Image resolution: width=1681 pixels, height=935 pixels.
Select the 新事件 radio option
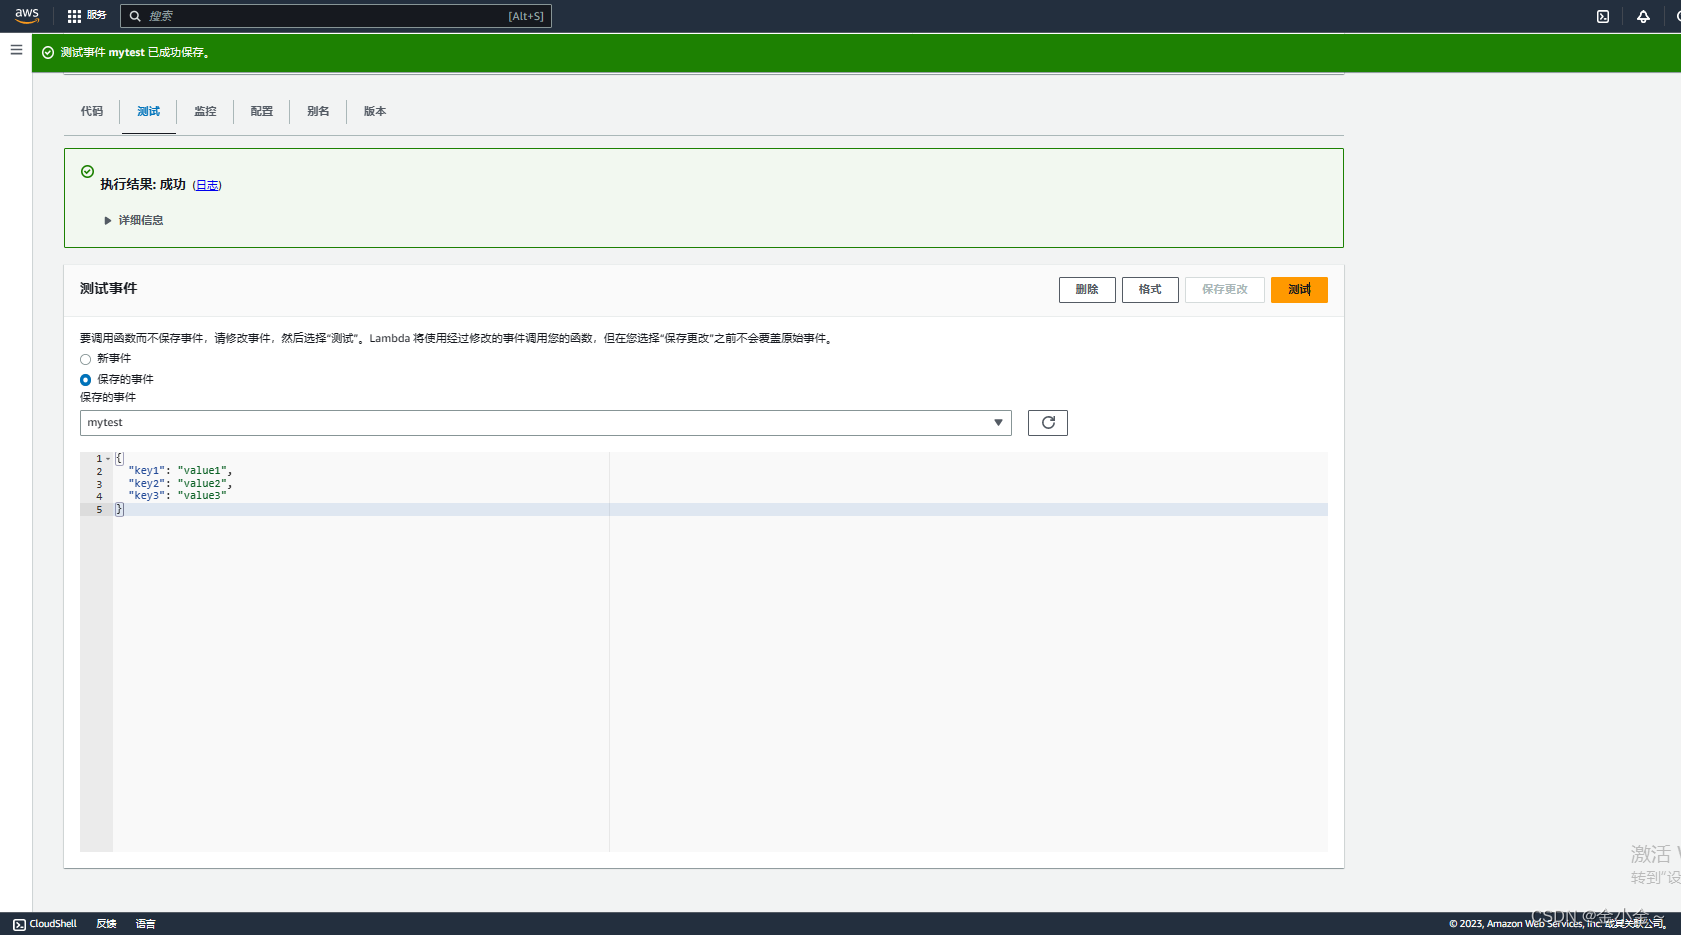[x=86, y=359]
